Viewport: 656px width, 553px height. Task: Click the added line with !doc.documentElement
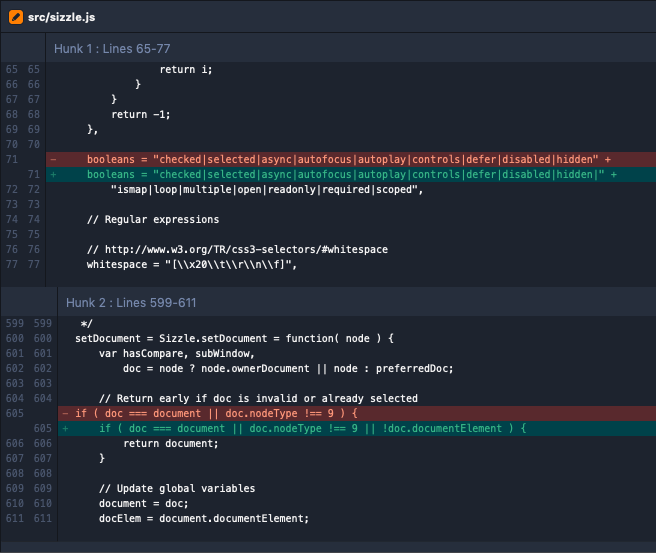[357, 428]
